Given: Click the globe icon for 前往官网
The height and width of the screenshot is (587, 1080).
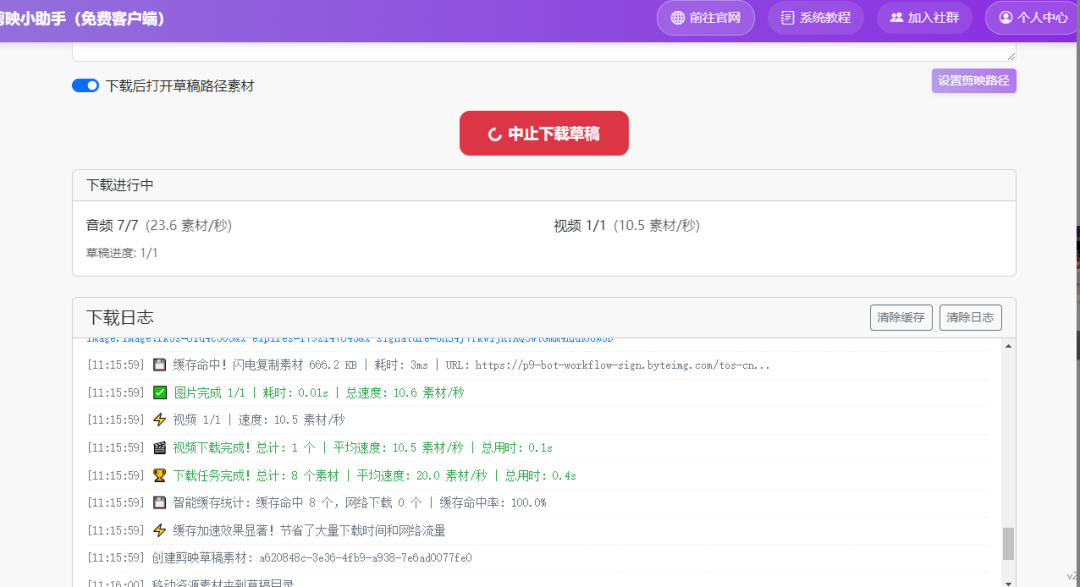Looking at the screenshot, I should click(x=678, y=18).
